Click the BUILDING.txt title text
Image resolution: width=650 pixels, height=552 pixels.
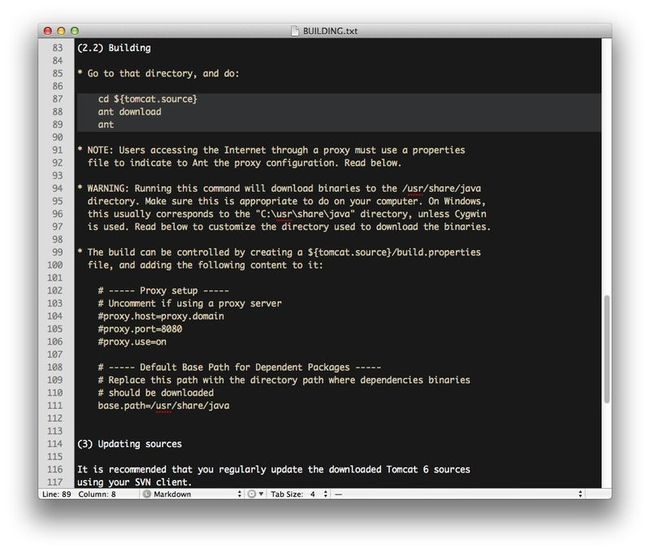330,31
